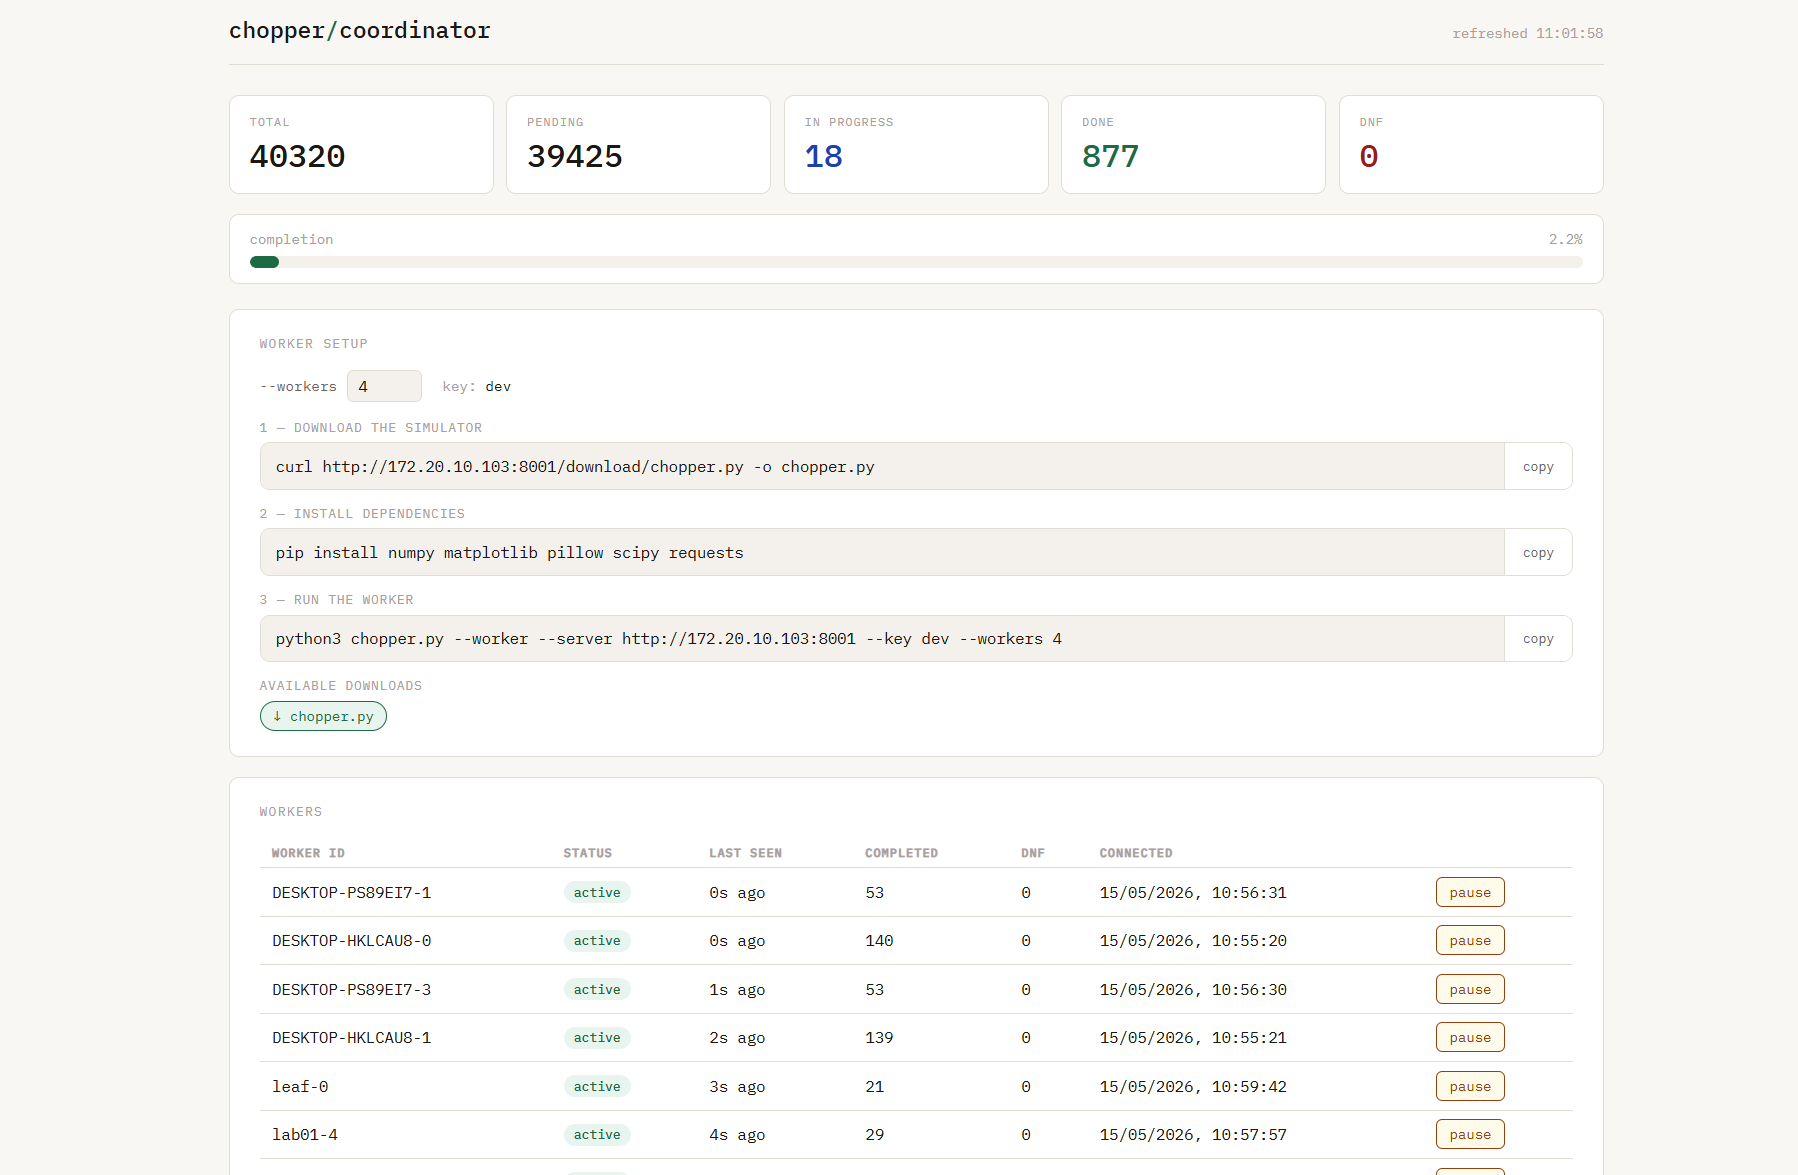Click the PENDING 39425 stat card
Viewport: 1798px width, 1175px height.
pyautogui.click(x=638, y=144)
